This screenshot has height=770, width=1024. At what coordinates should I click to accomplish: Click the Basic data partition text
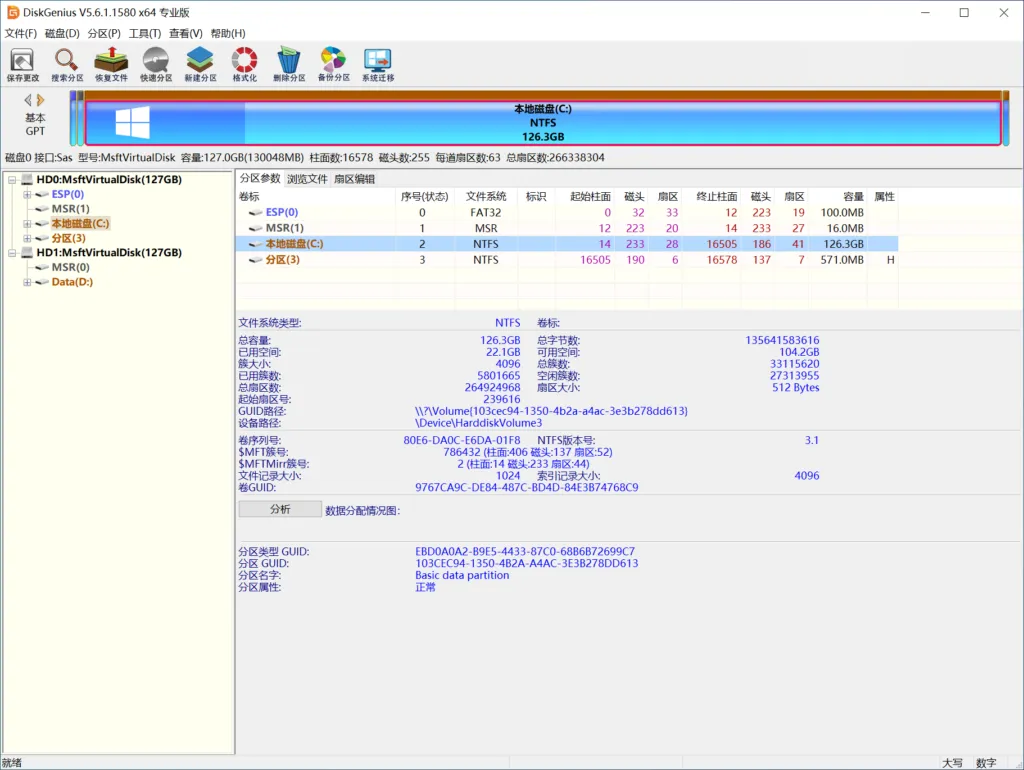click(x=462, y=575)
